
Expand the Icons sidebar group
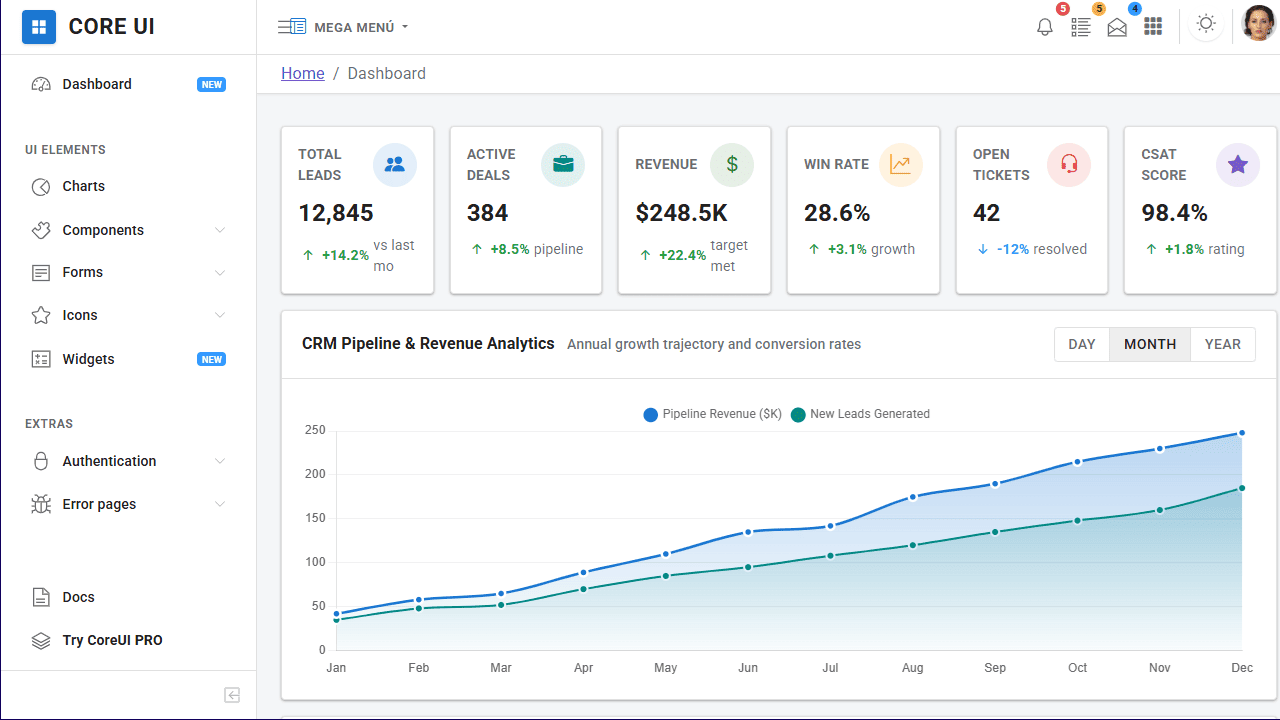click(128, 315)
